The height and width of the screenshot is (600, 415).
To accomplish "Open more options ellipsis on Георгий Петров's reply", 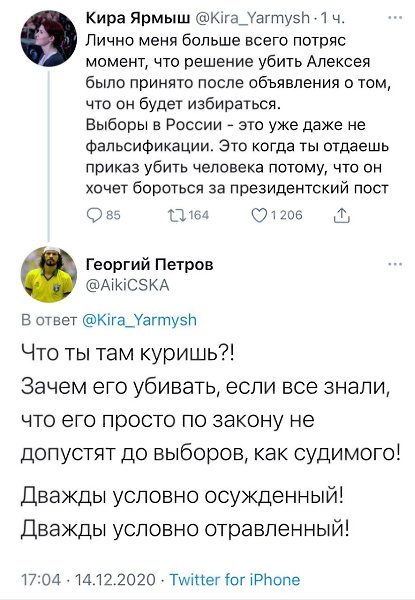I will (395, 264).
